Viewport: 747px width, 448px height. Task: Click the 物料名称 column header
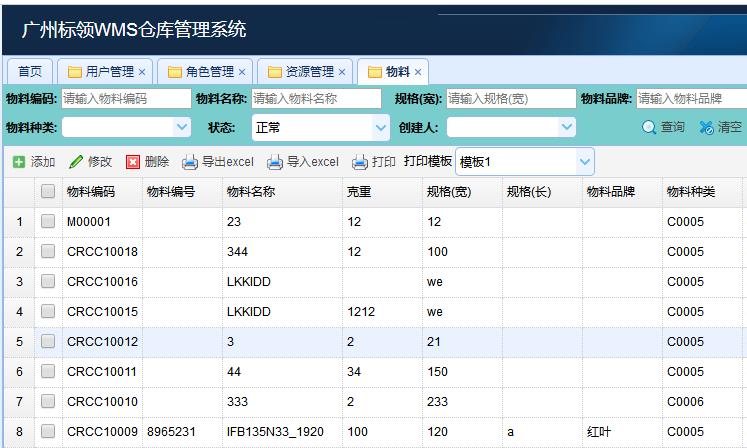251,192
